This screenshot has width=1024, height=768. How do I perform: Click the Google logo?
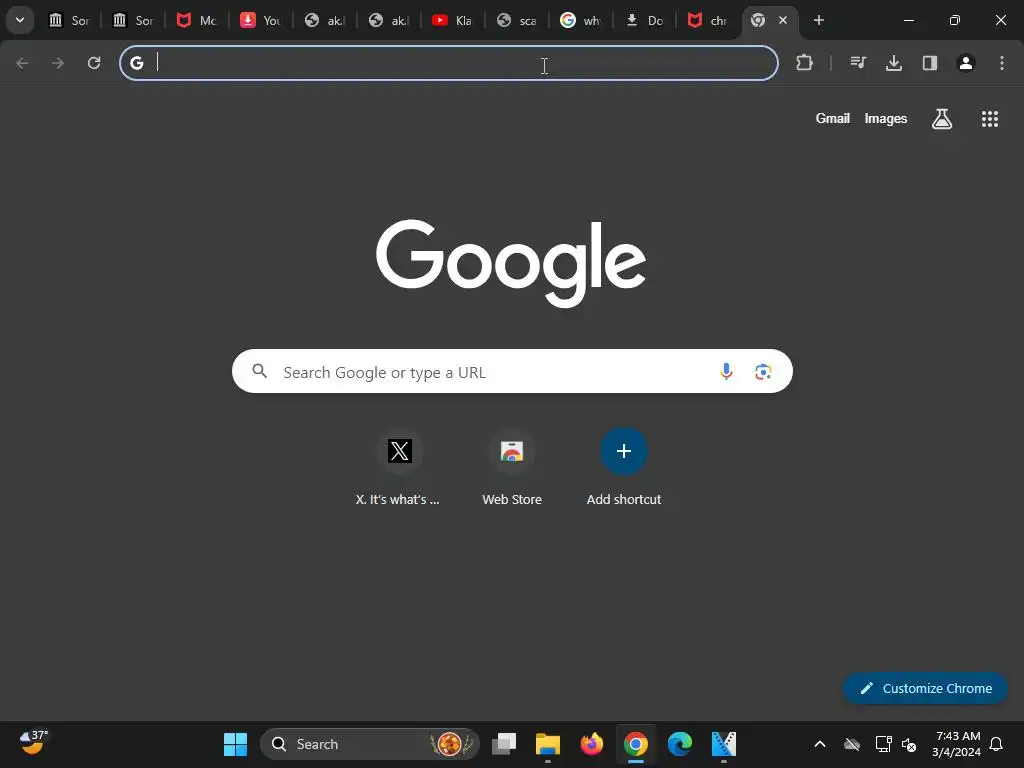pos(511,263)
